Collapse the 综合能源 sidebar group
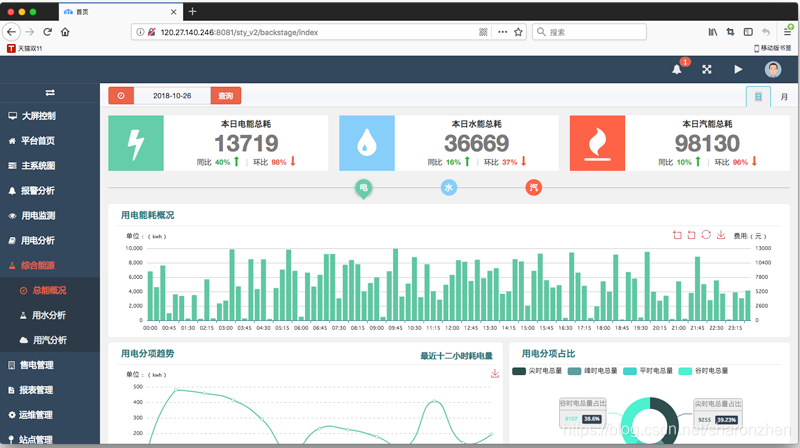 [x=50, y=265]
